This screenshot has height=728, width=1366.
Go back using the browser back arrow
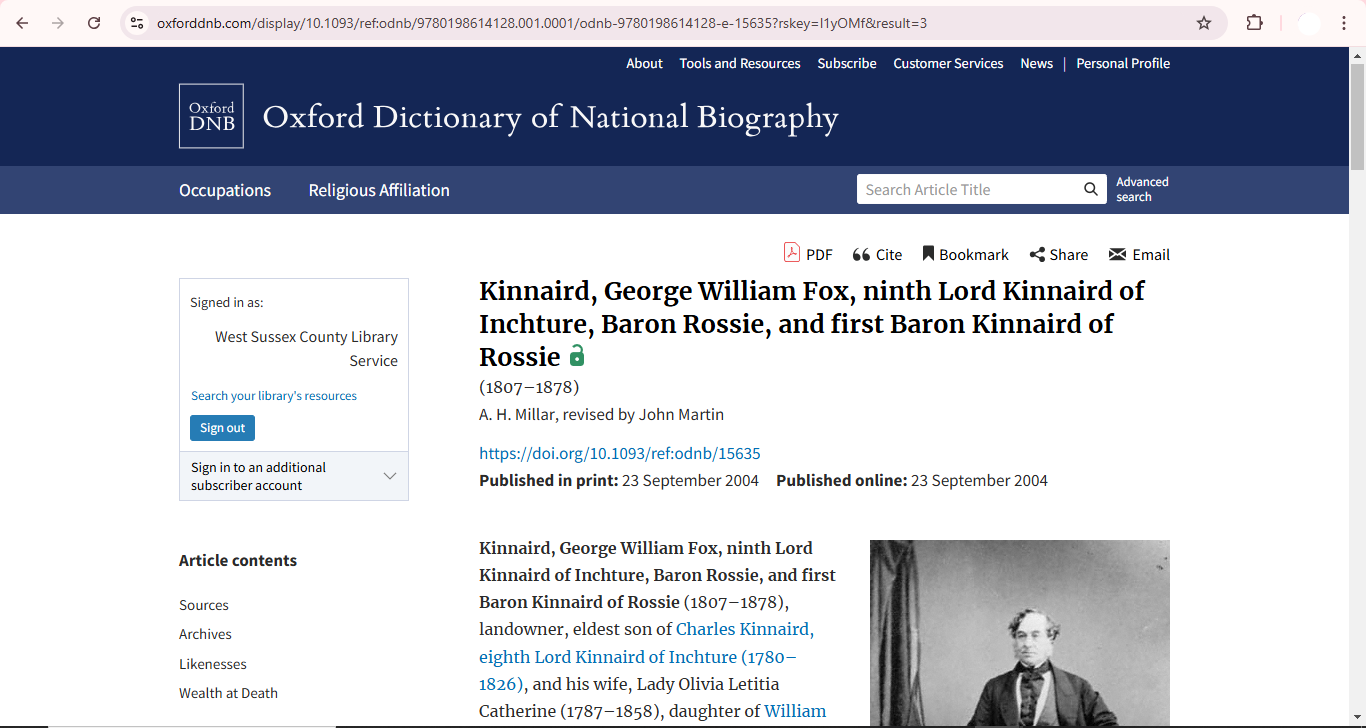click(x=22, y=23)
